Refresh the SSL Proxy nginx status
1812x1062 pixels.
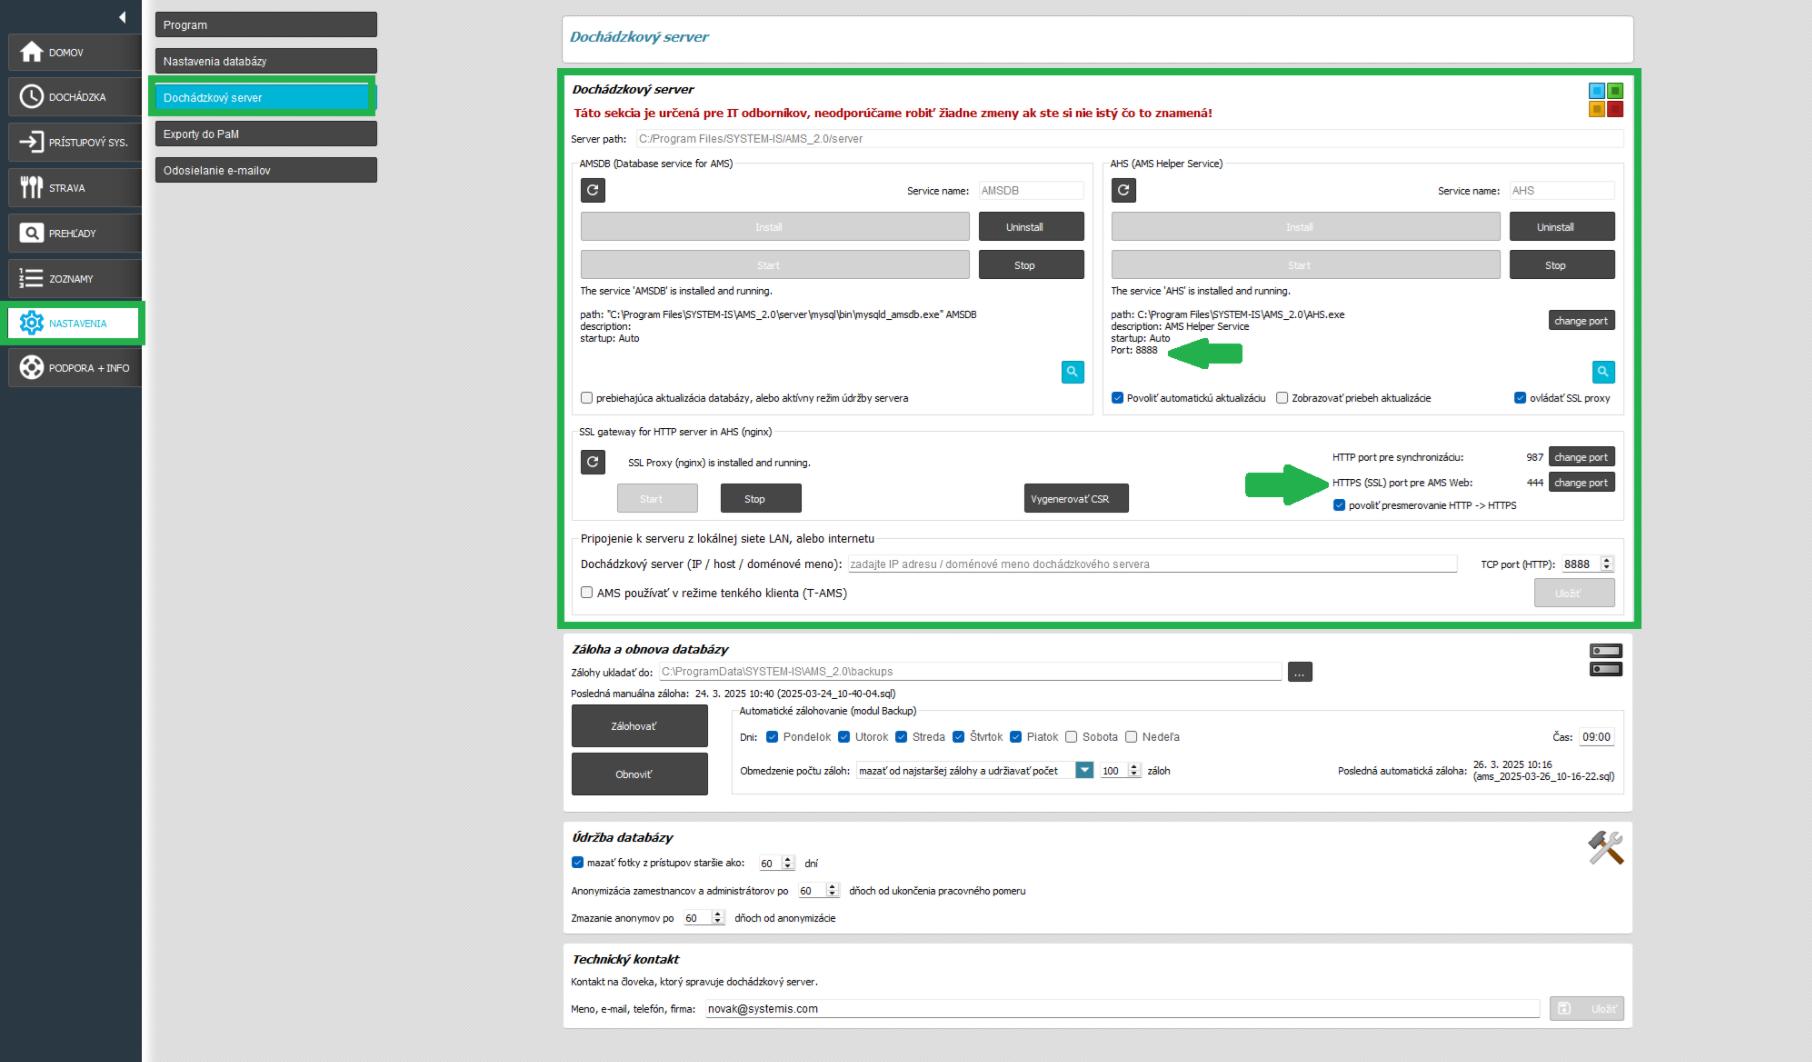click(593, 462)
